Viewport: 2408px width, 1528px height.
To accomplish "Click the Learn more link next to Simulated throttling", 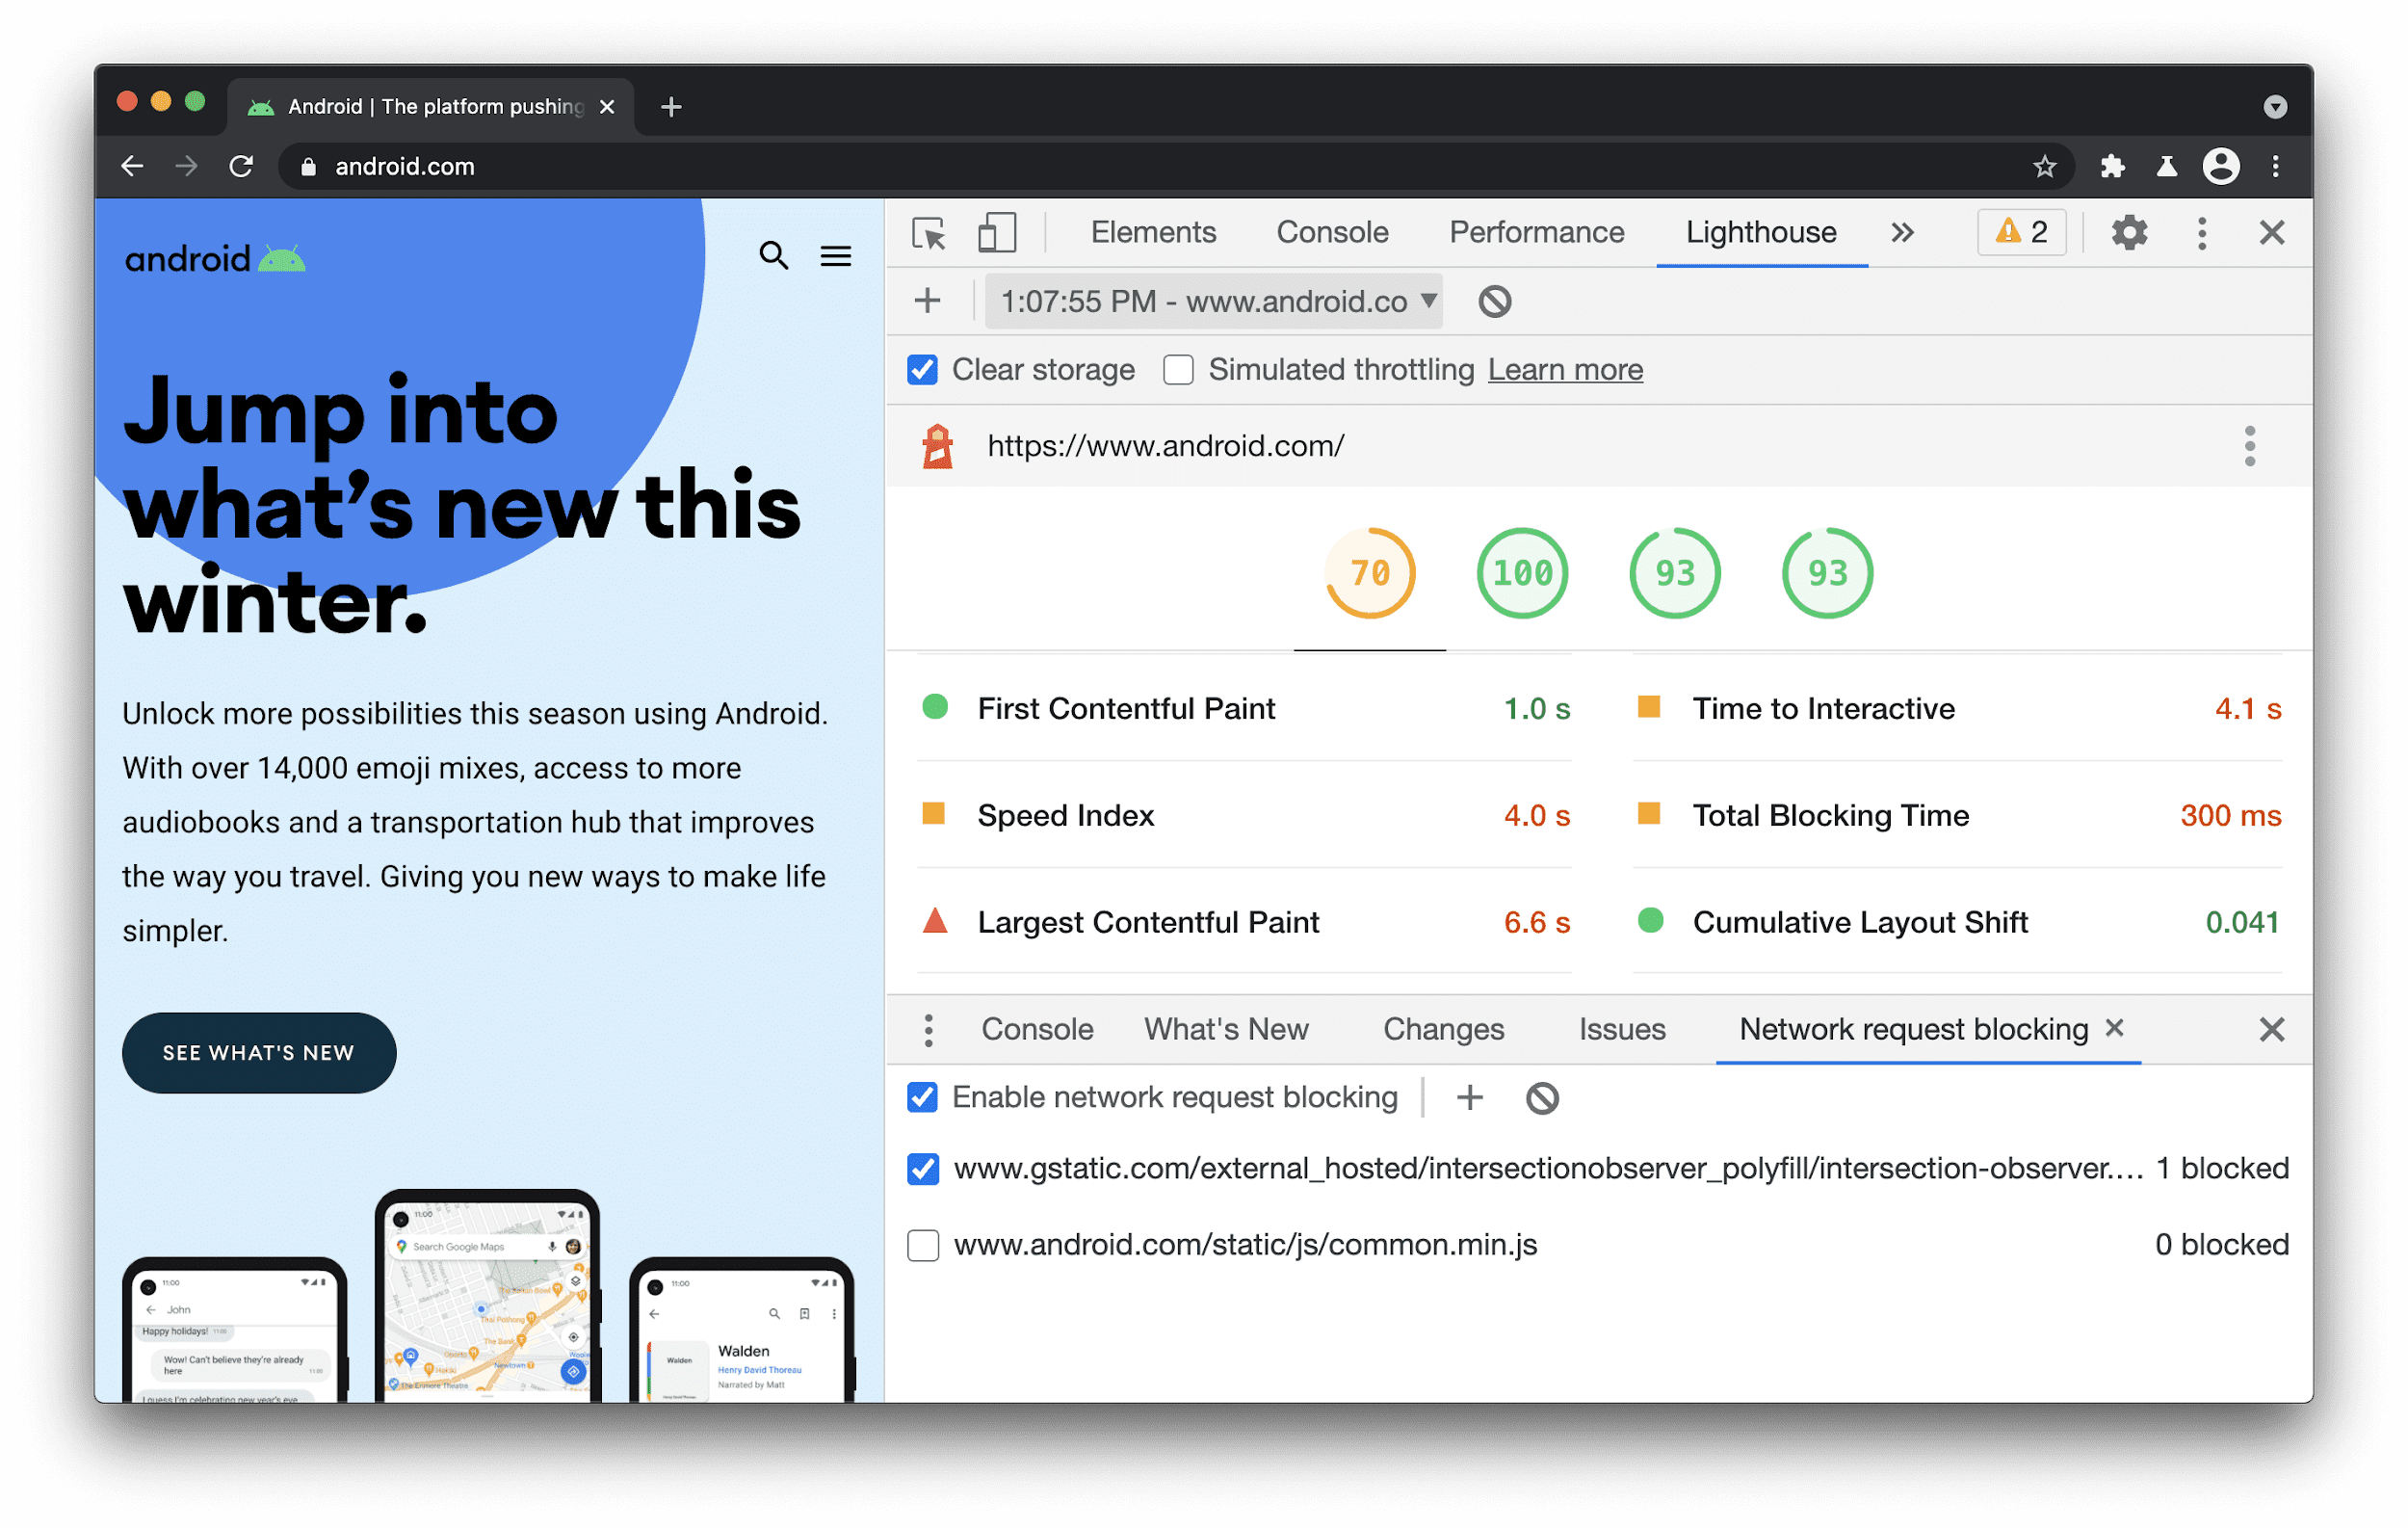I will tap(1564, 371).
